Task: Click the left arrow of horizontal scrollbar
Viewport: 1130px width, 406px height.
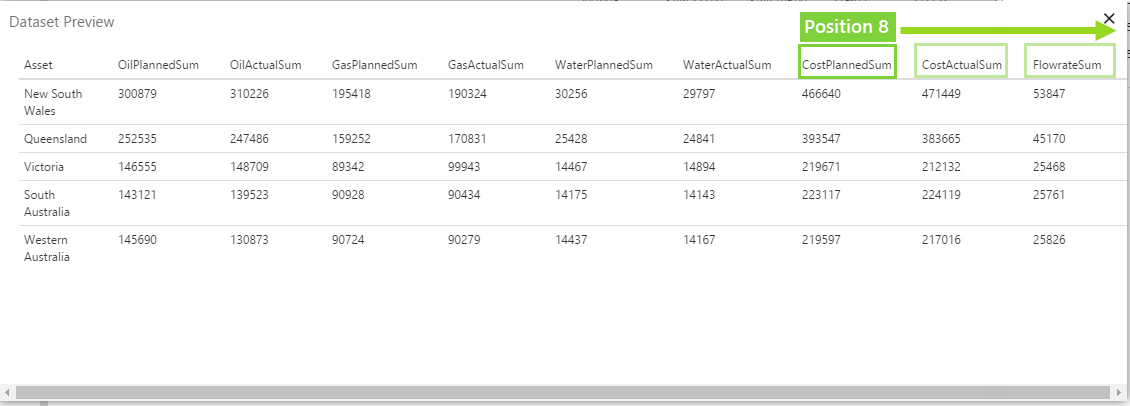Action: pos(8,392)
